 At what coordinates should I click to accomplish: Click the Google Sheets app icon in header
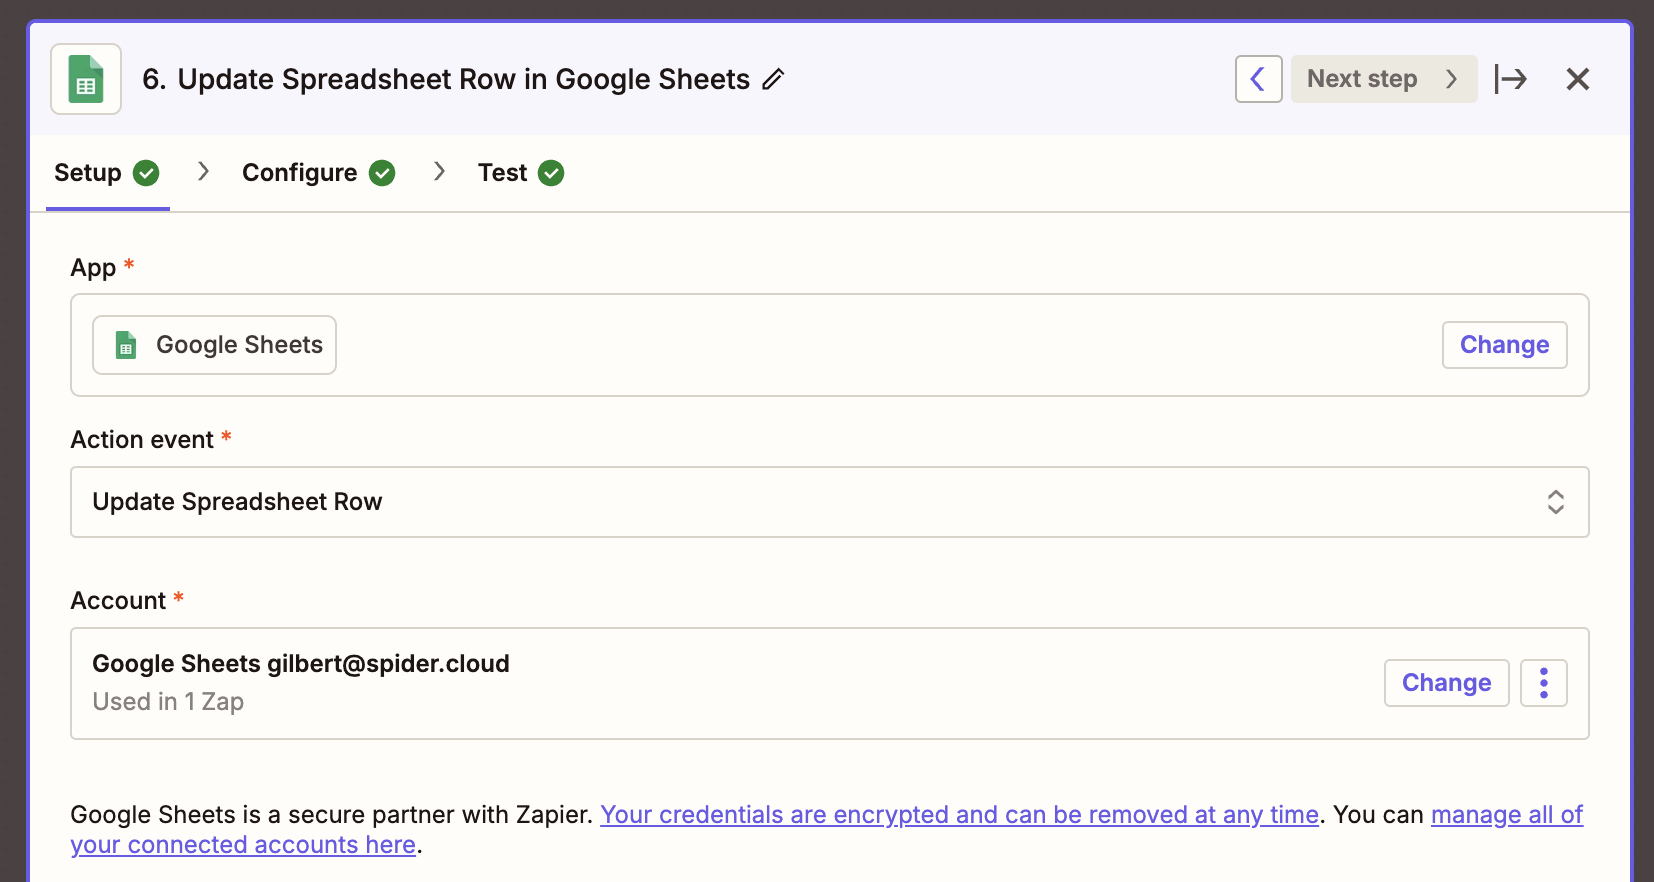pyautogui.click(x=86, y=79)
